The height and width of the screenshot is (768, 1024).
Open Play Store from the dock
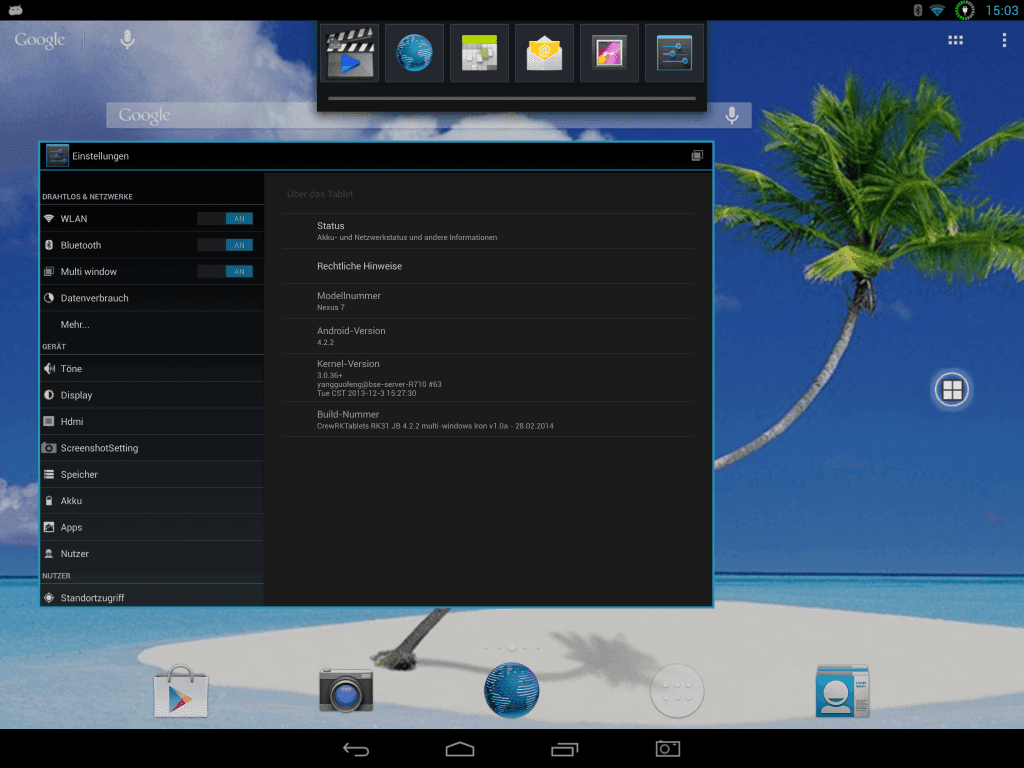181,692
